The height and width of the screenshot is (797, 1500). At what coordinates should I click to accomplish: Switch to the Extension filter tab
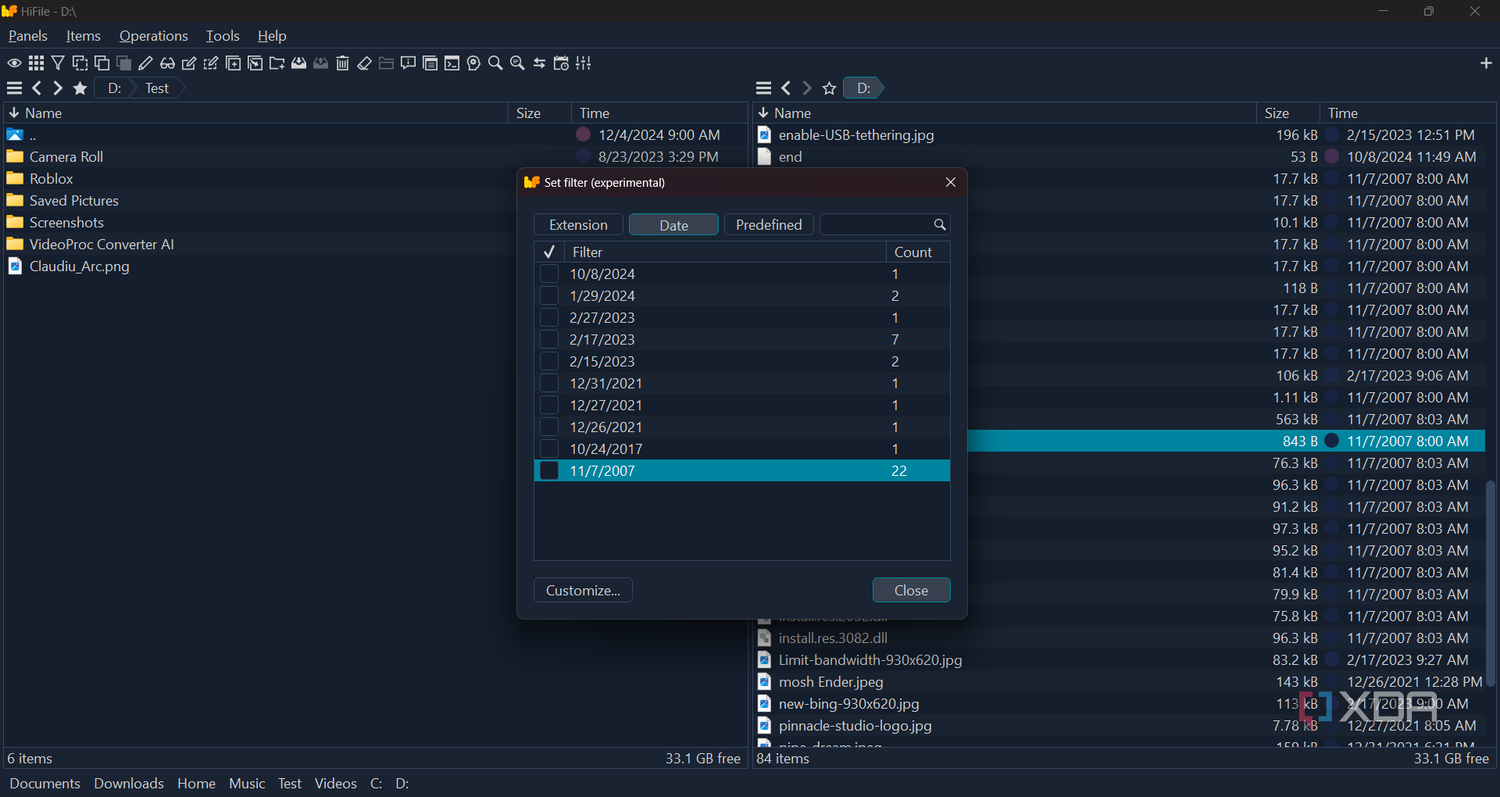pos(578,225)
